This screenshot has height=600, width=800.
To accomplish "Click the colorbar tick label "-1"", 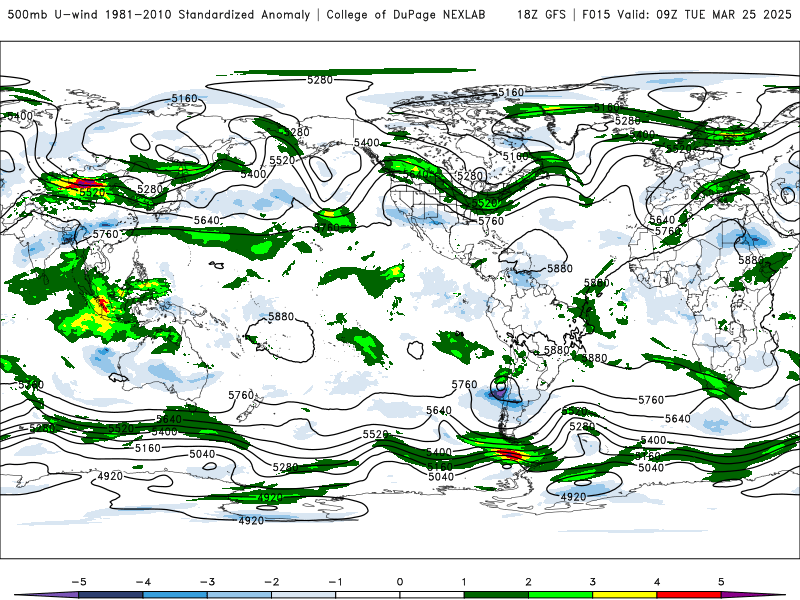I will (336, 582).
